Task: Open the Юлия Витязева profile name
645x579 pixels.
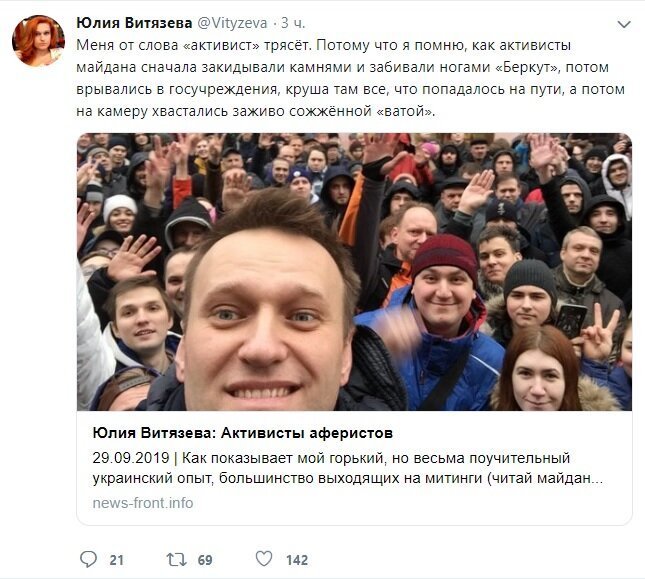Action: point(134,23)
